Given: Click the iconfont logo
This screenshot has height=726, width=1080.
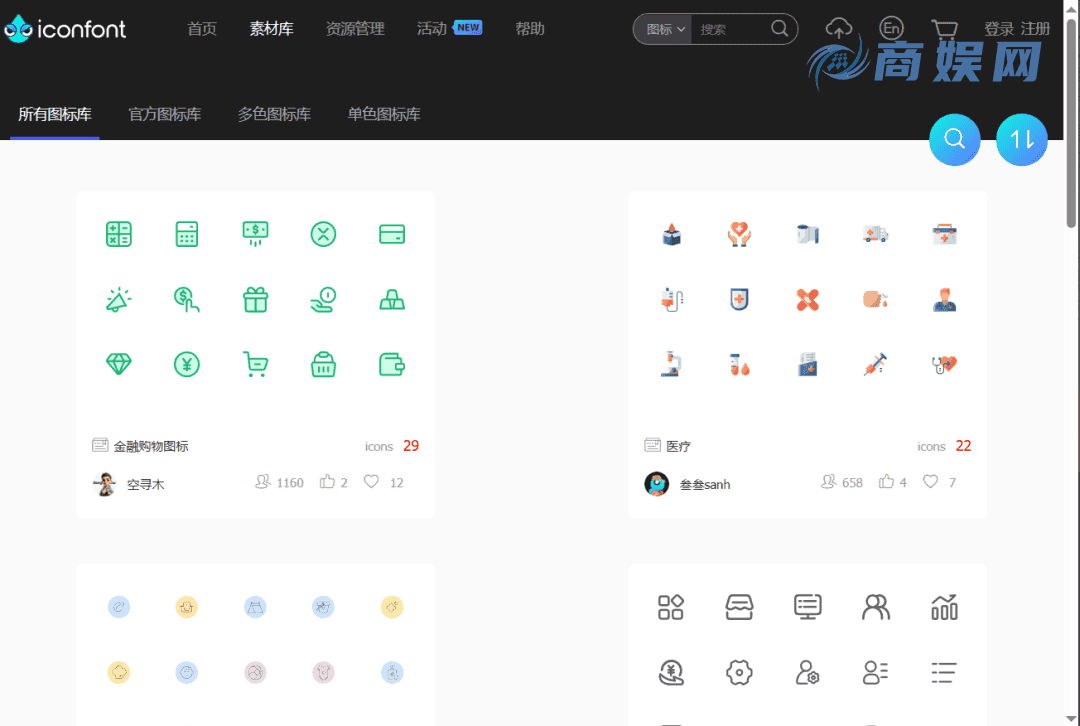Looking at the screenshot, I should pos(65,28).
